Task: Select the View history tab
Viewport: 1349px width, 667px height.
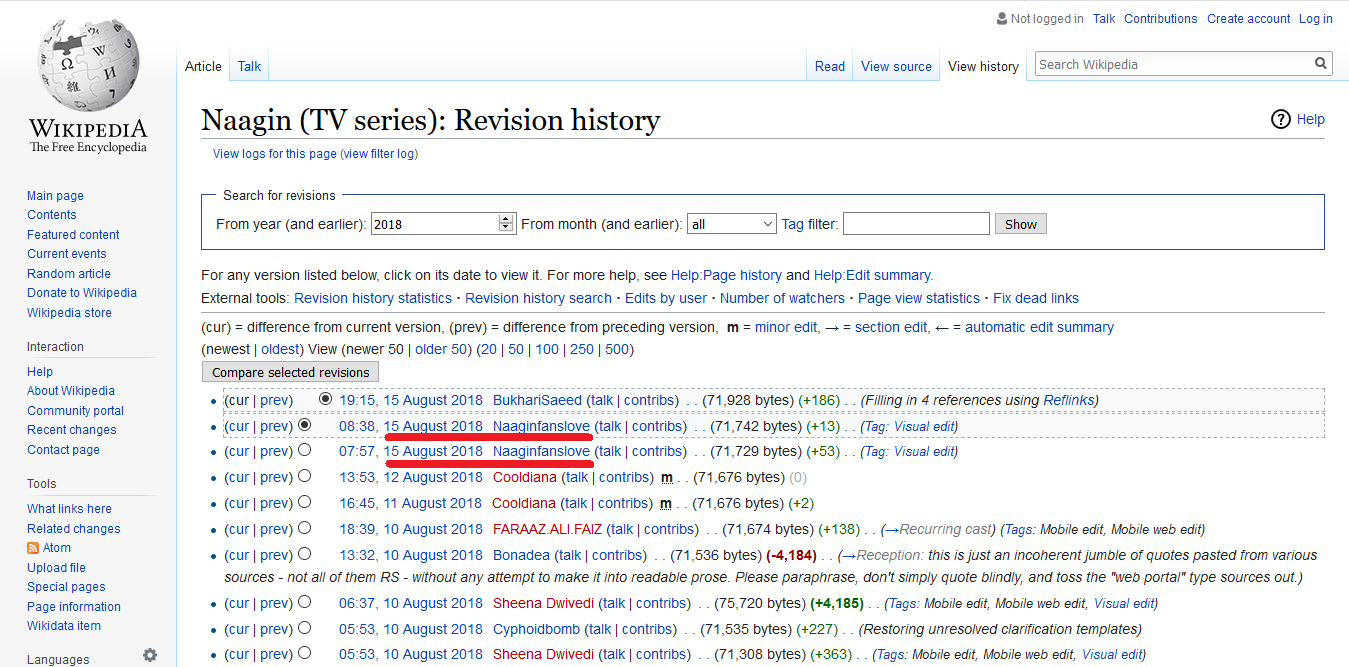Action: pos(983,66)
